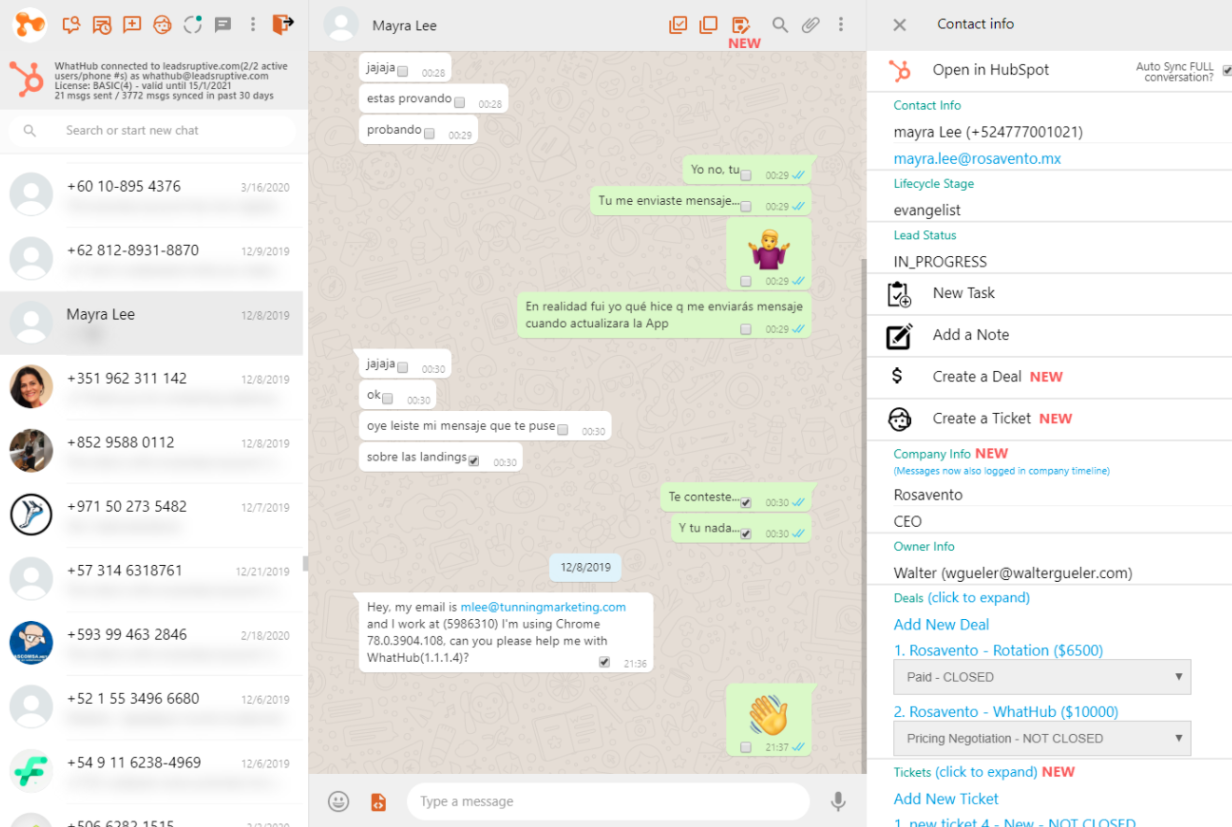Open chat with +62 812-8931-8870
1232x827 pixels.
tap(152, 259)
